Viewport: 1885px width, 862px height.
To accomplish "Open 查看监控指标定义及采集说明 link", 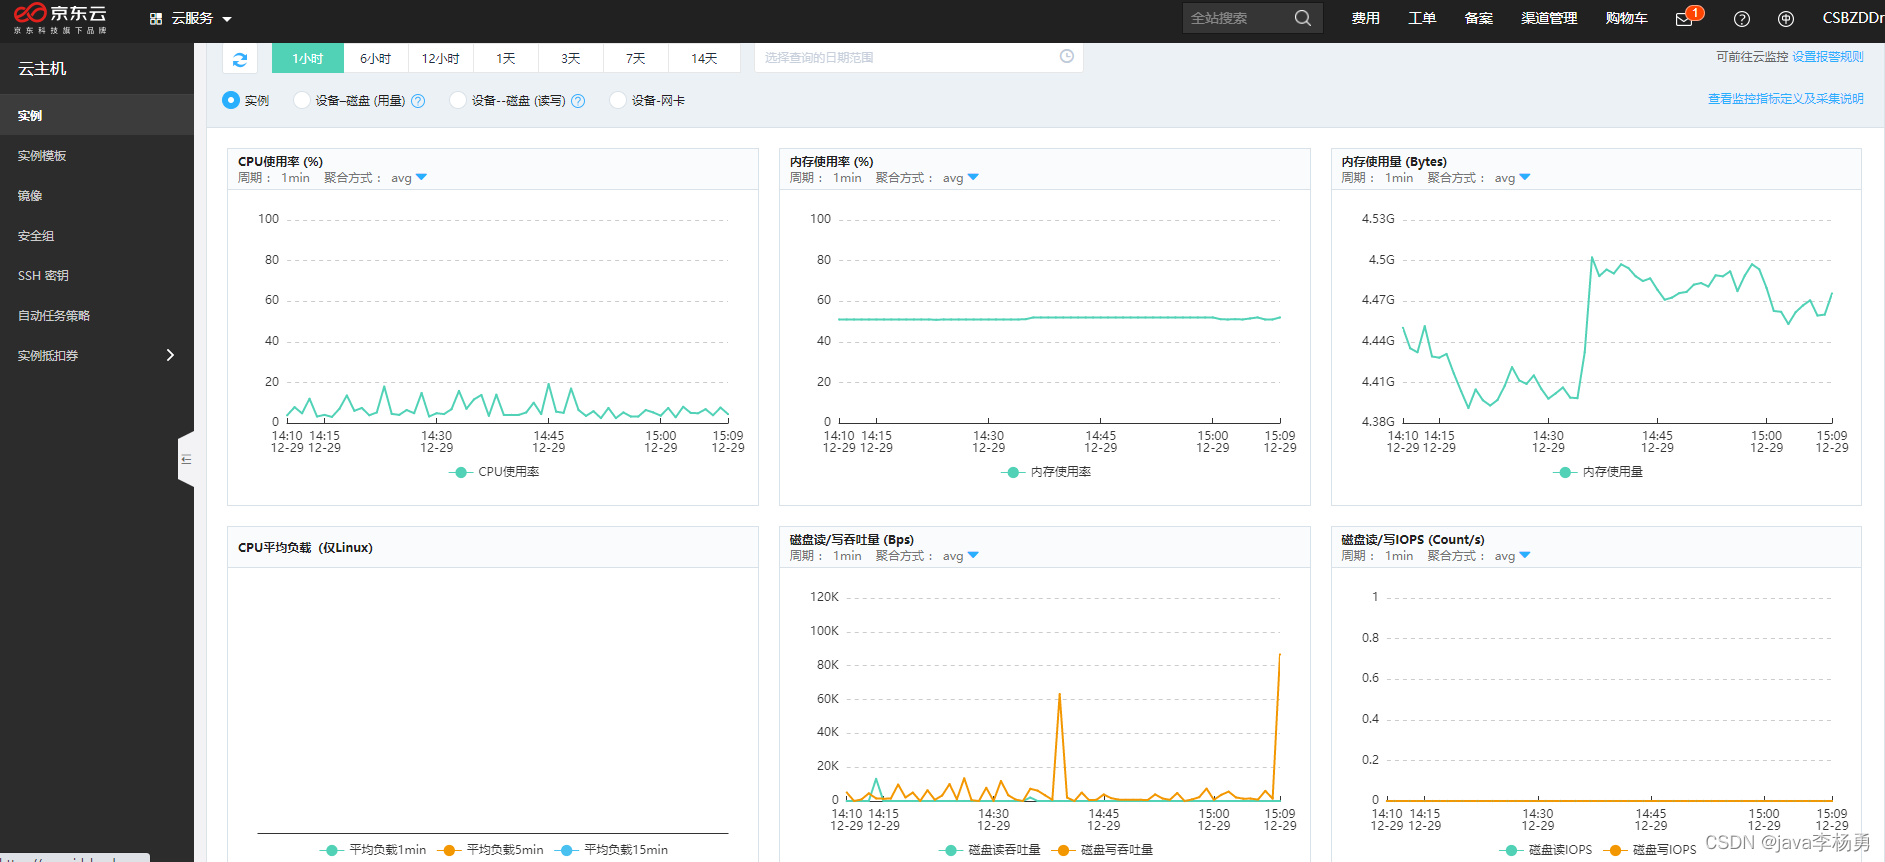I will pos(1785,99).
